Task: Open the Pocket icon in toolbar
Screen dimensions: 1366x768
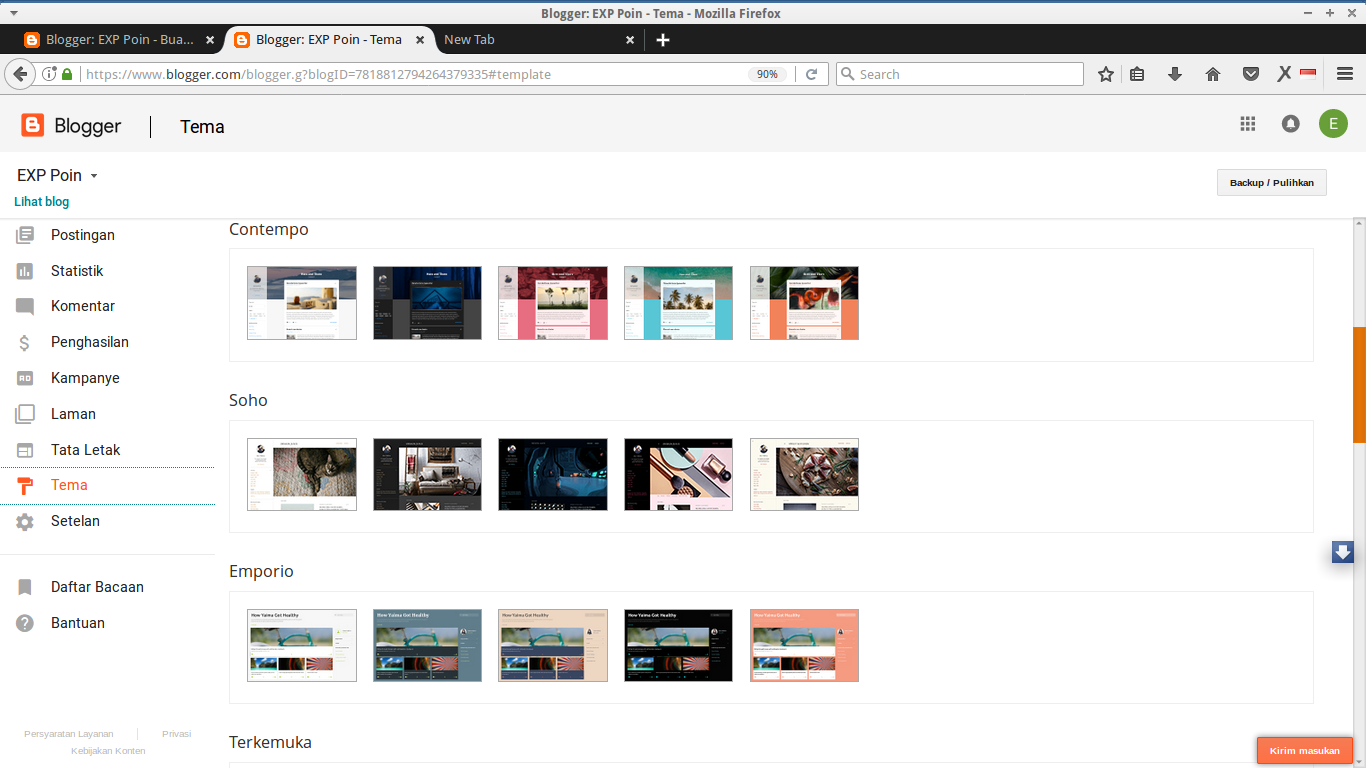Action: tap(1251, 74)
